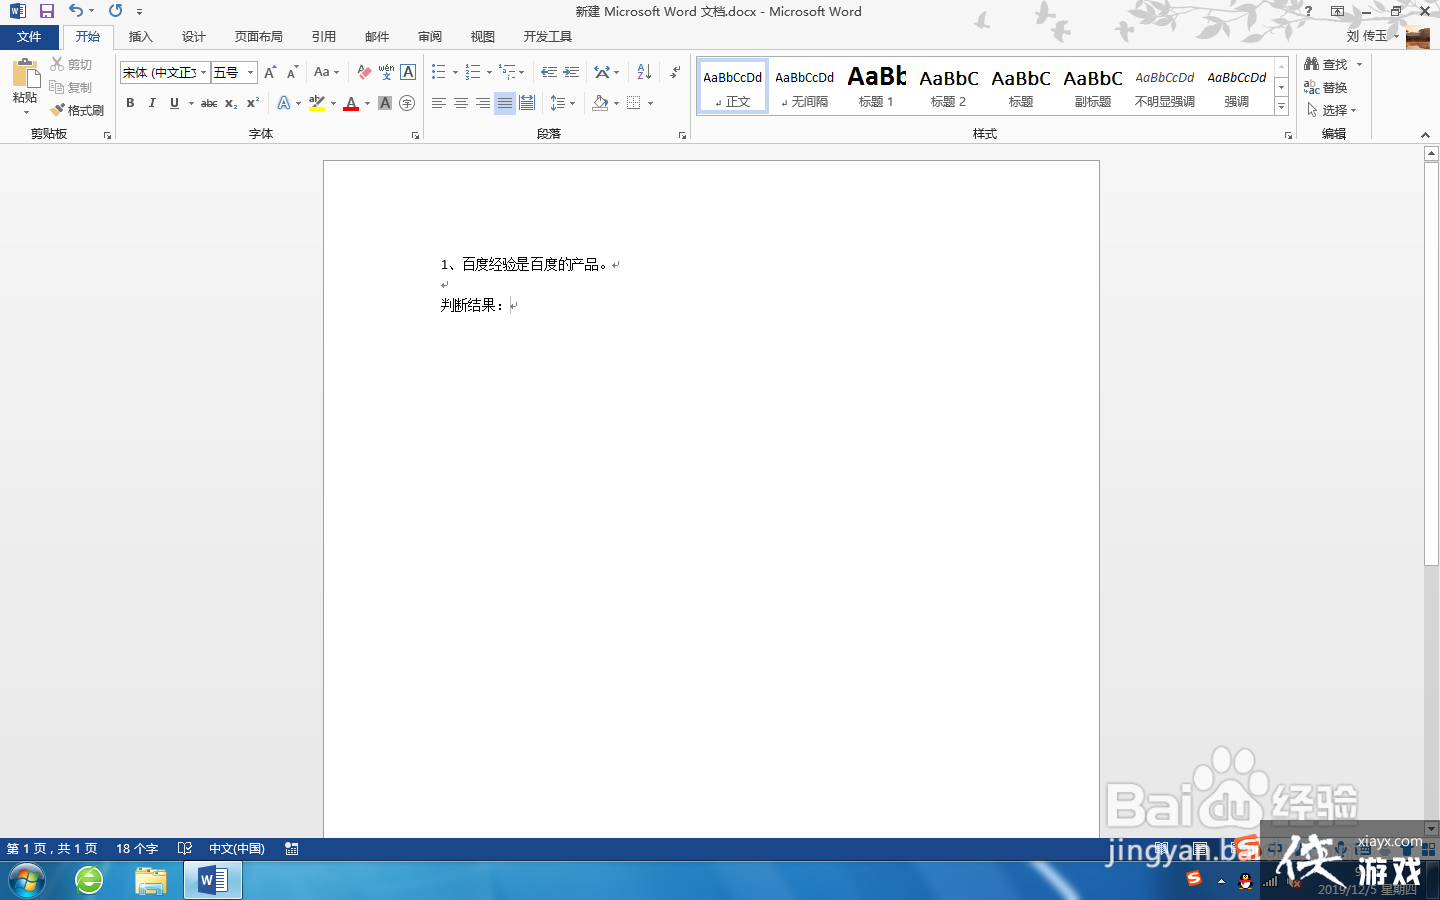Click the vertical scrollbar thumb
The width and height of the screenshot is (1440, 900).
click(1431, 362)
